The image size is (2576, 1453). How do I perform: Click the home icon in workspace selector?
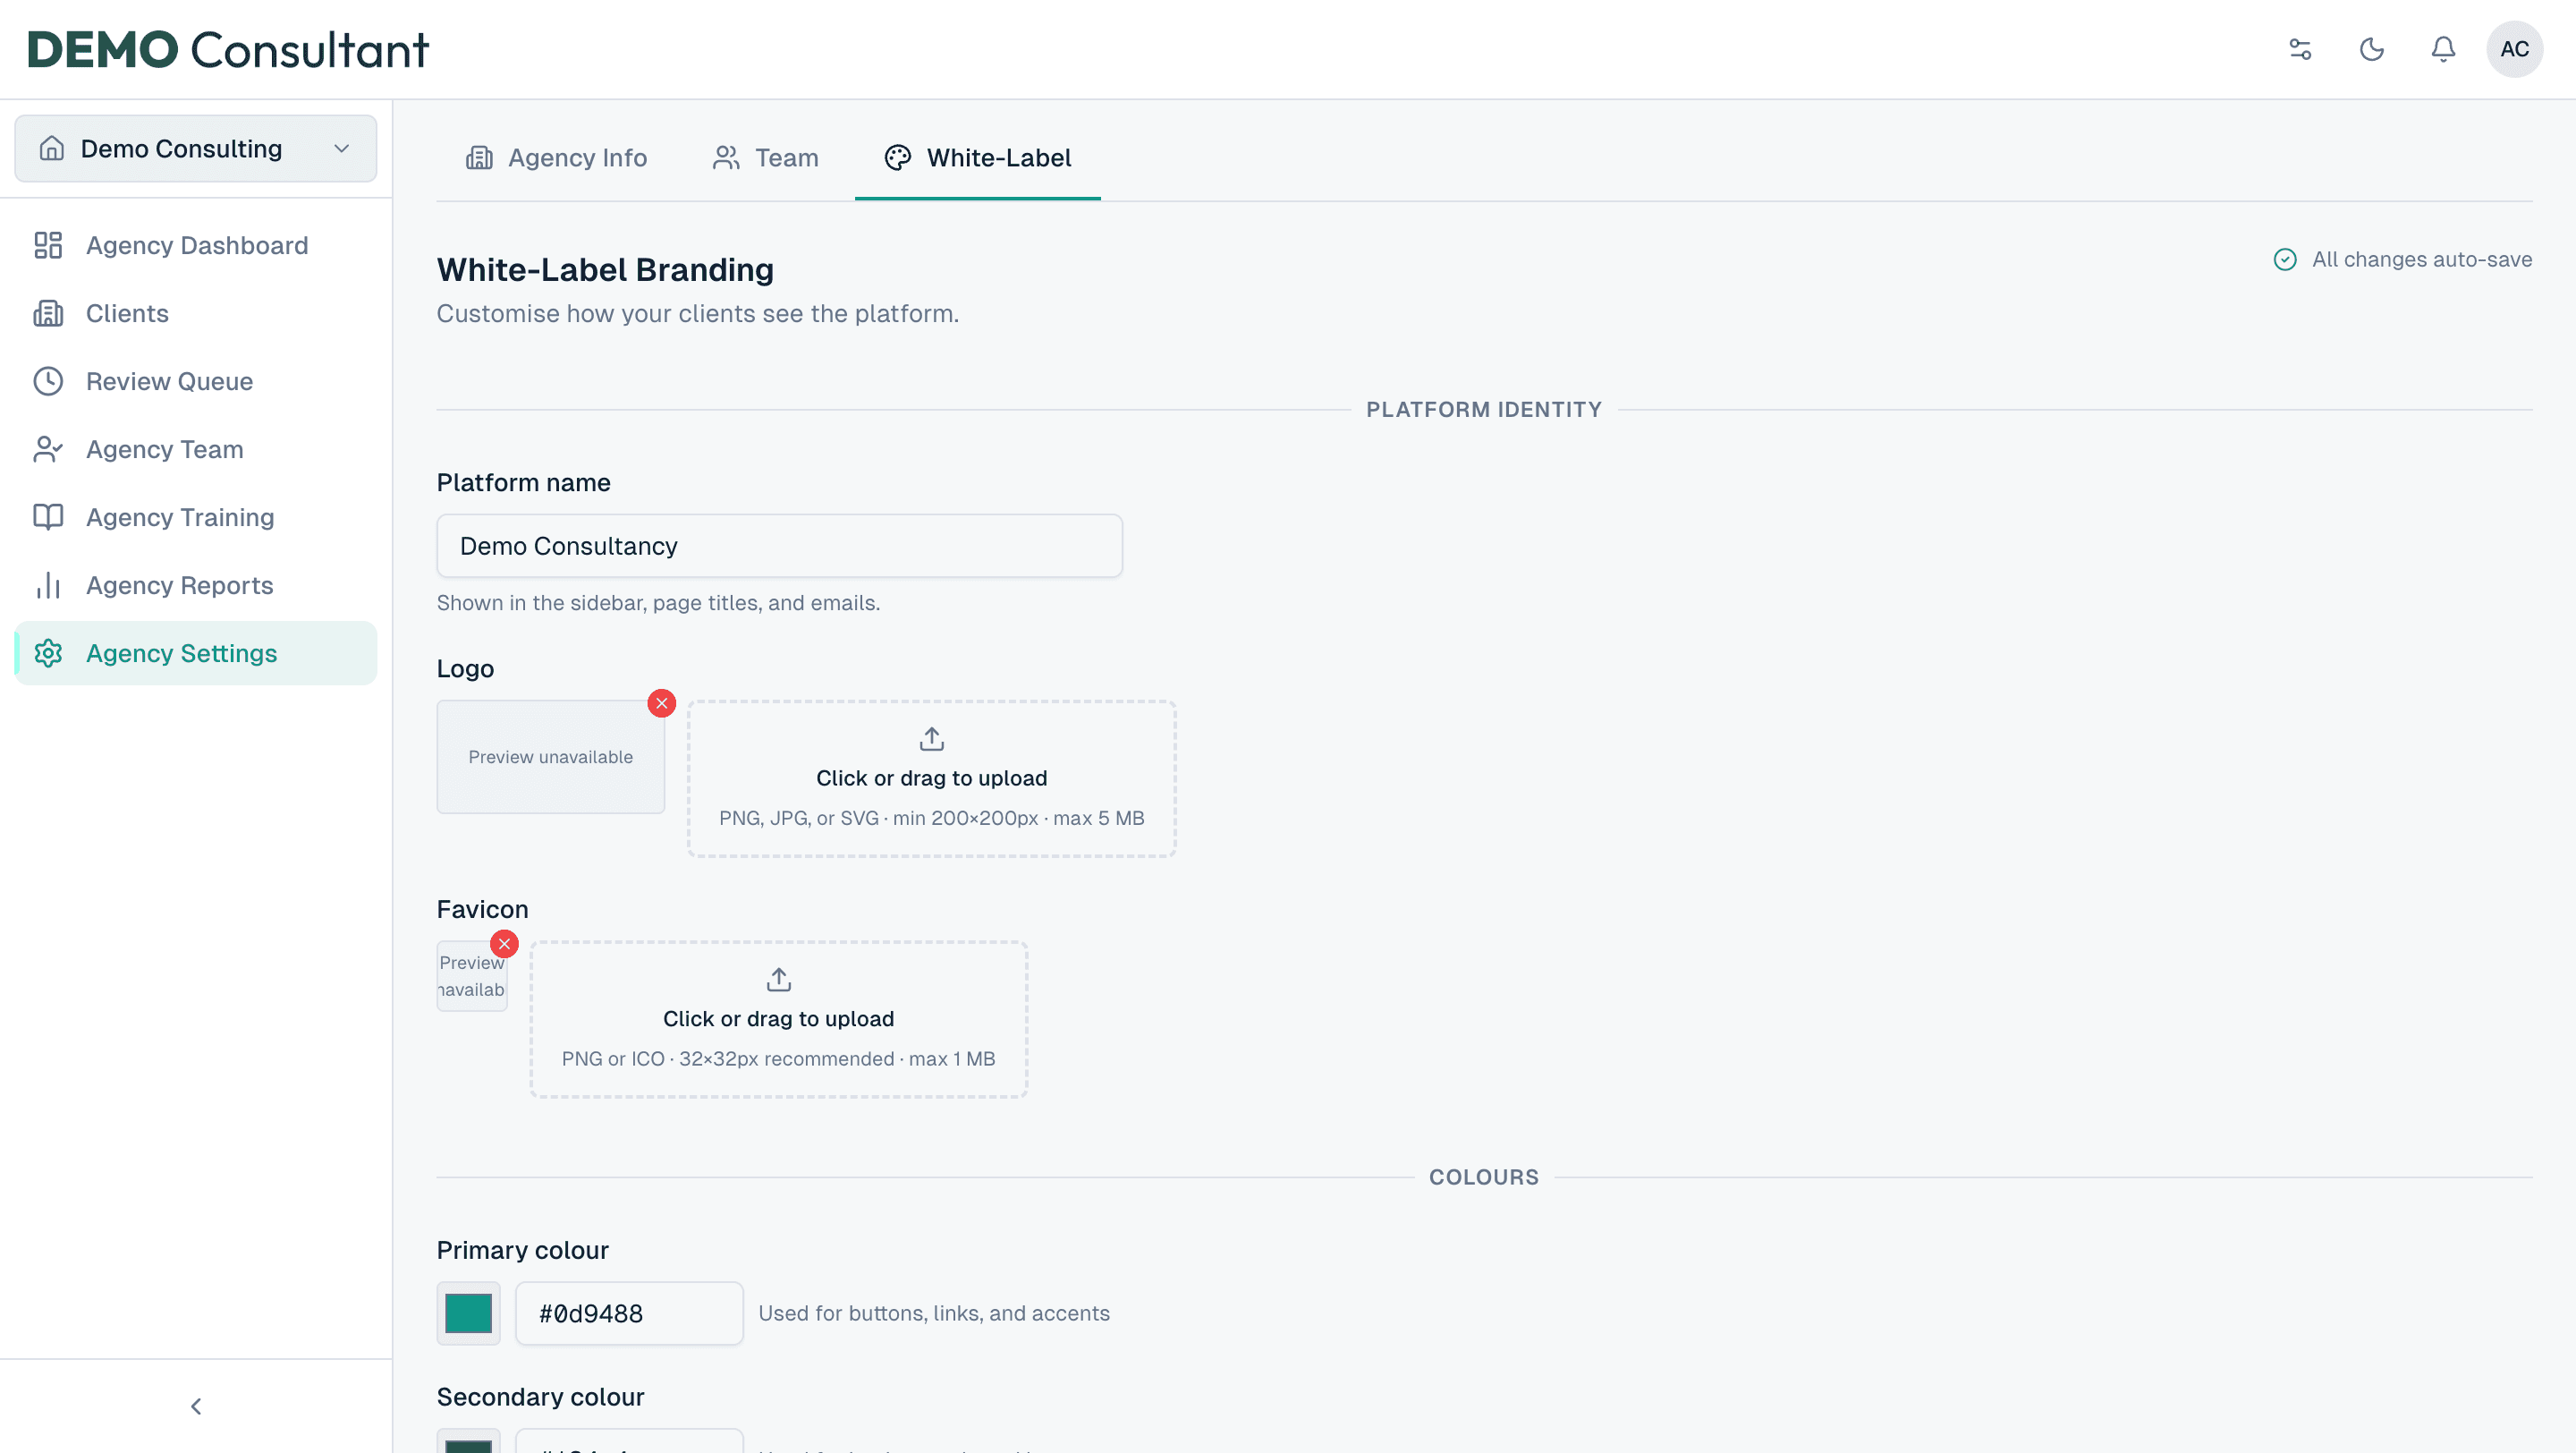tap(52, 148)
